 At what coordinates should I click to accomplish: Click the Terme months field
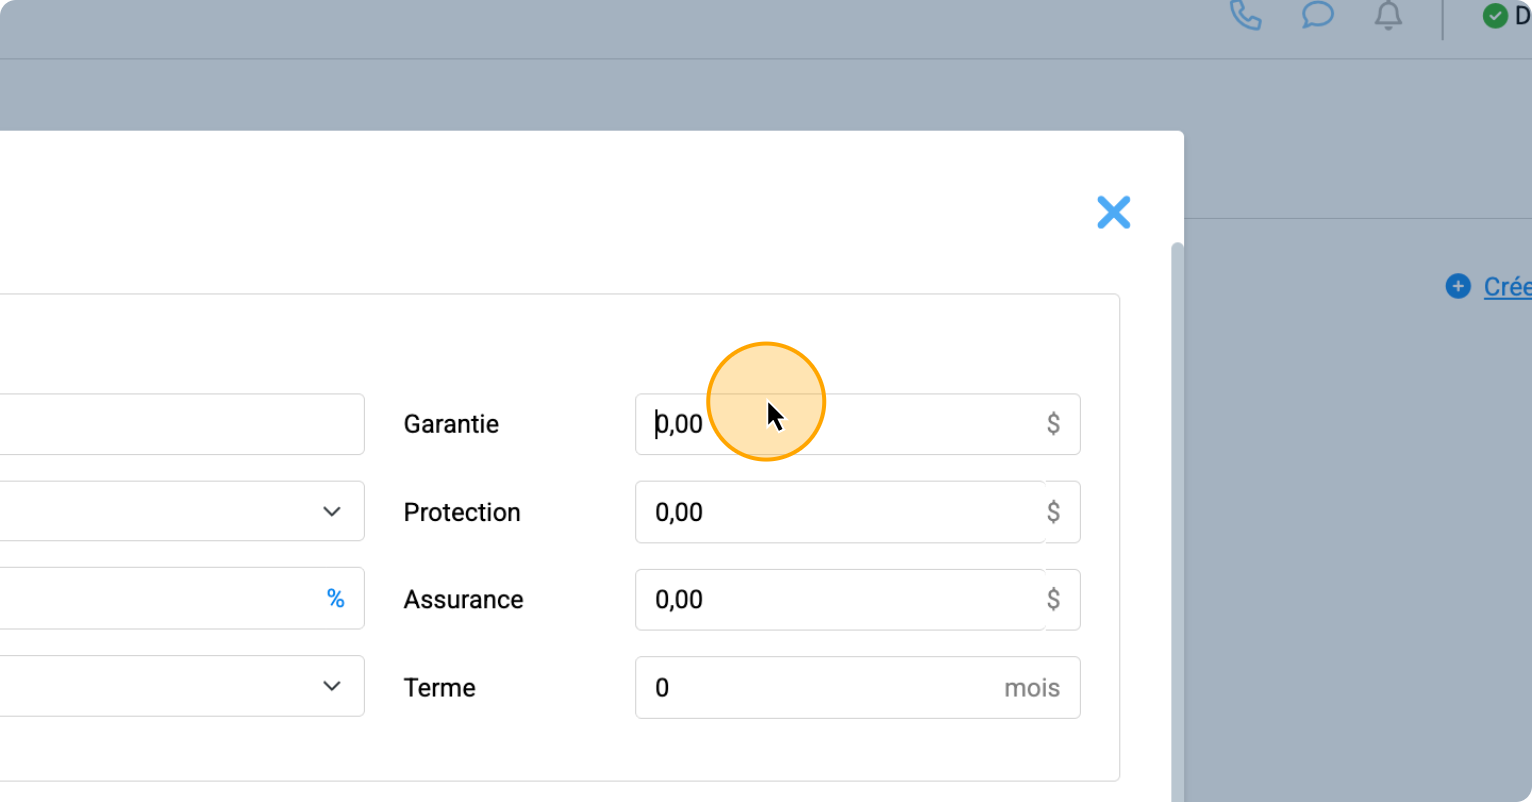click(x=820, y=688)
